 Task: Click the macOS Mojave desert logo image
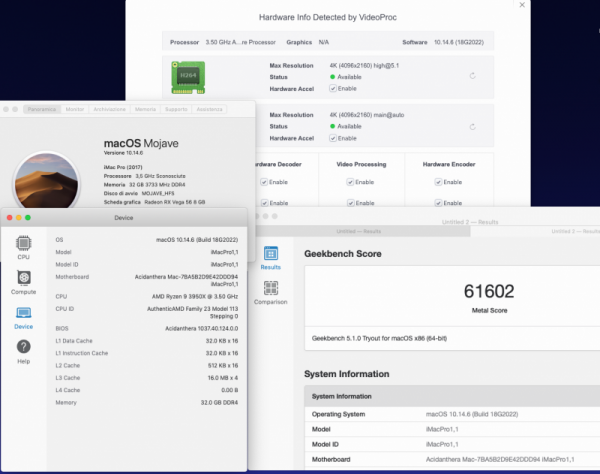click(x=46, y=181)
